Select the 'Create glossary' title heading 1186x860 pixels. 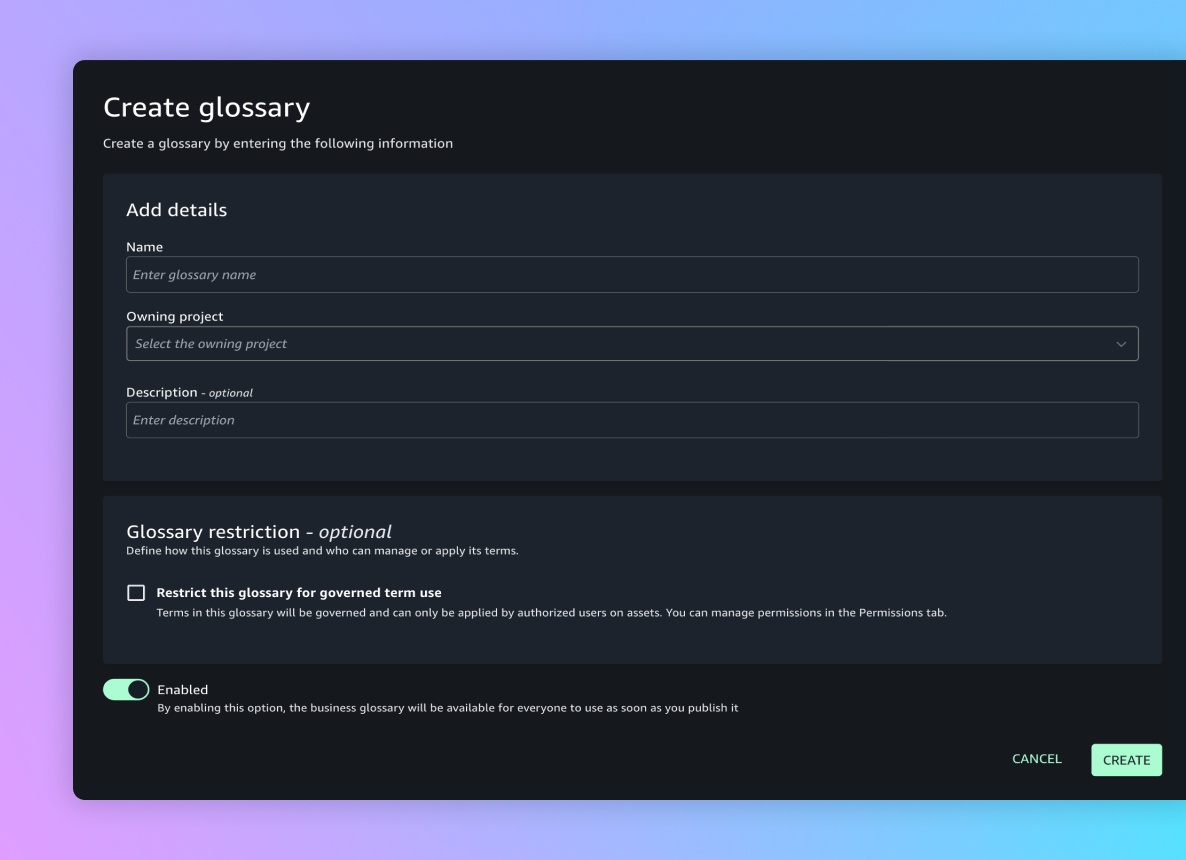206,107
